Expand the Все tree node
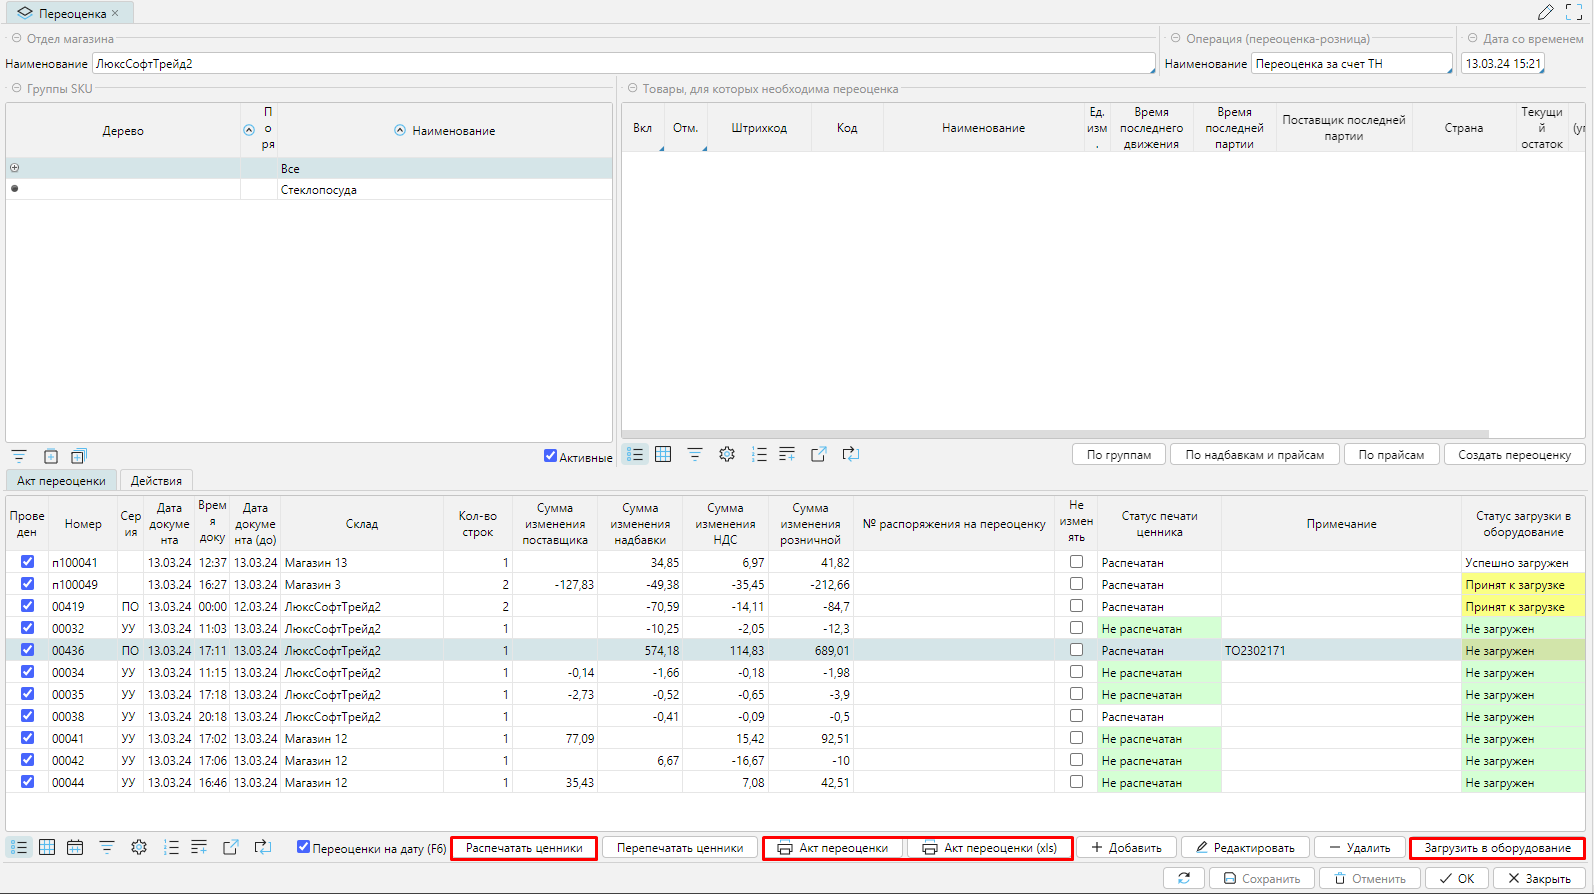This screenshot has width=1594, height=894. (15, 168)
